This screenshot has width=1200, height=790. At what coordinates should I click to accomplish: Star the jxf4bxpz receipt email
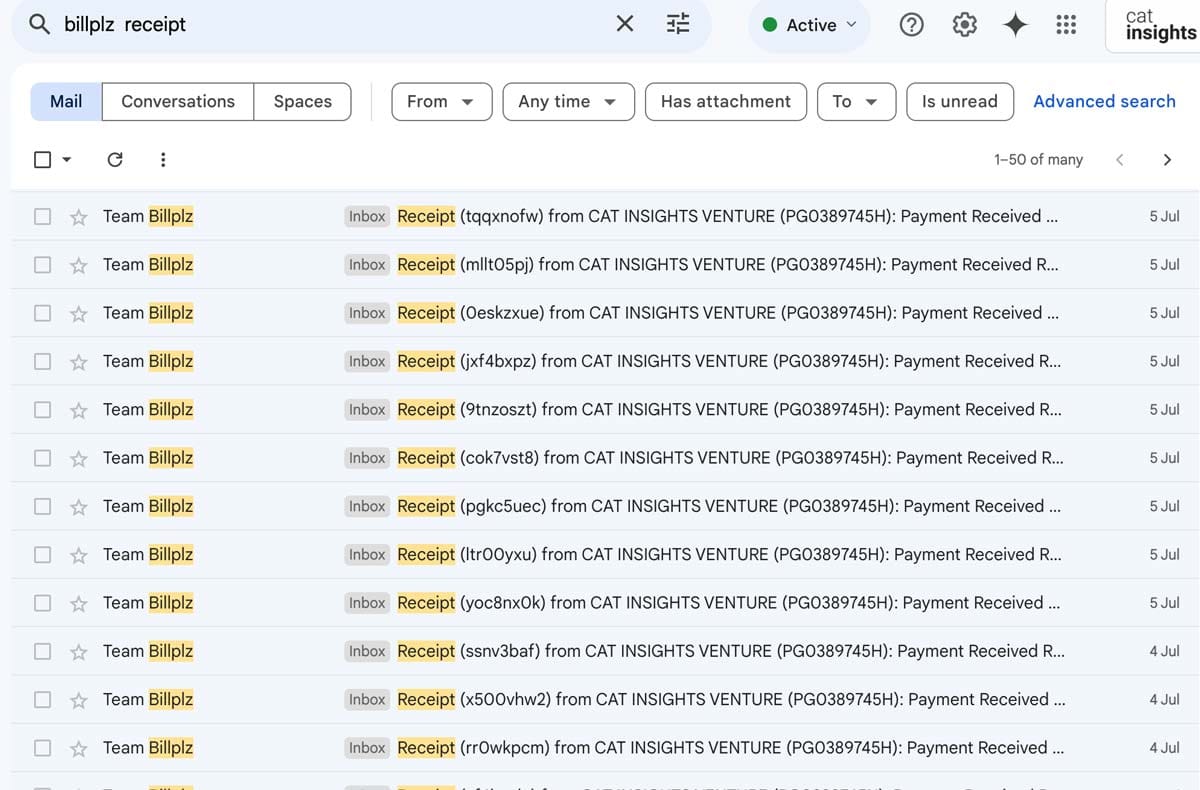[x=79, y=362]
